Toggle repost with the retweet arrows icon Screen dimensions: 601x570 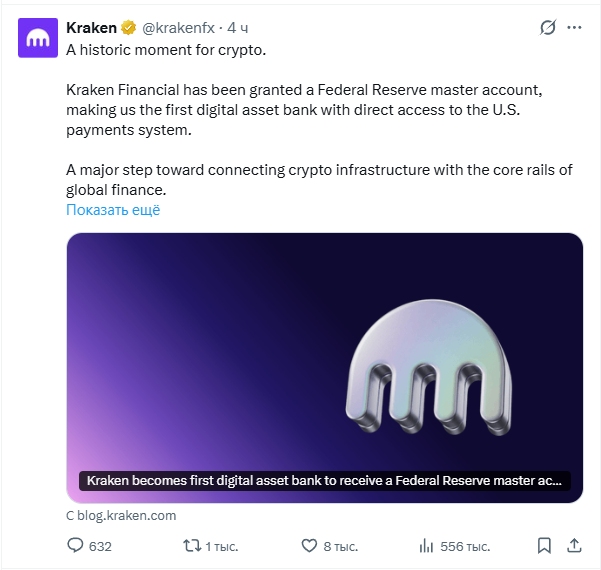point(189,546)
